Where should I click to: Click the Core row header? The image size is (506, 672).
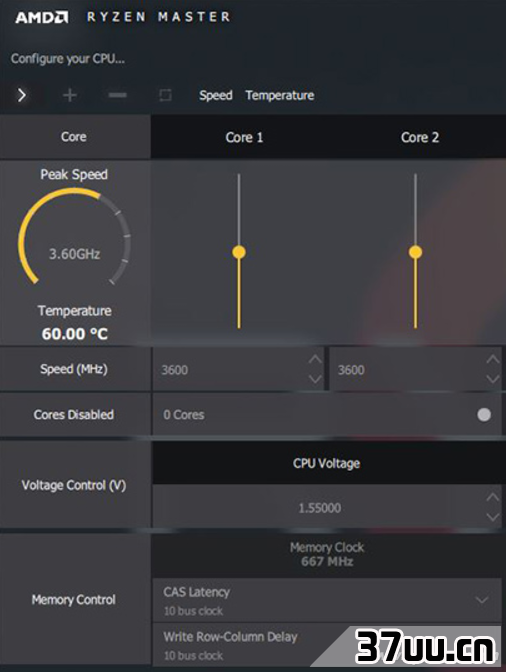pos(74,137)
